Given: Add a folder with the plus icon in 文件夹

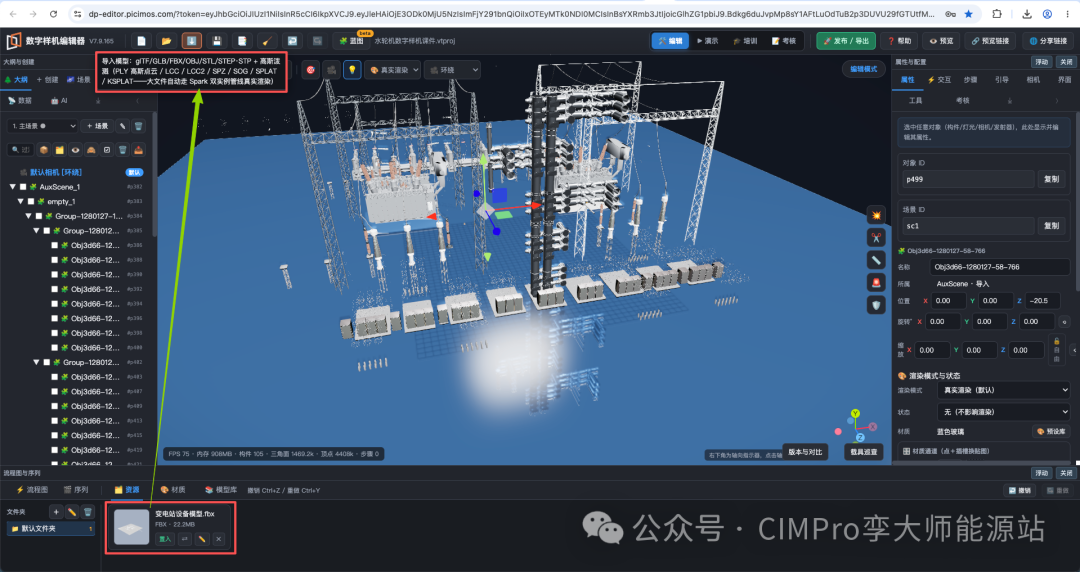Looking at the screenshot, I should click(56, 511).
